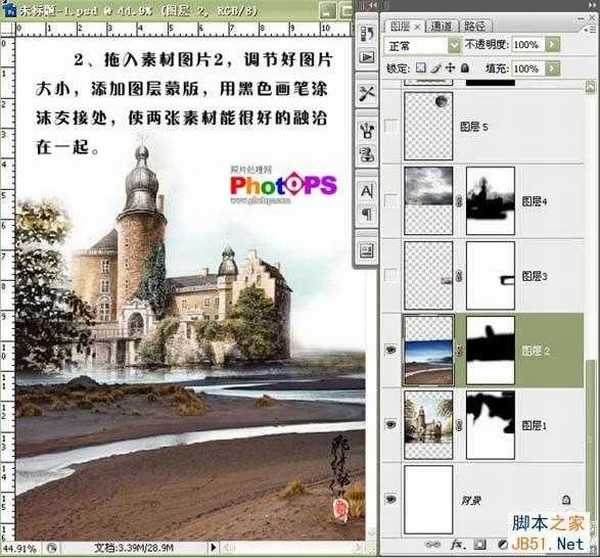Expand the fill (填充) slider arrow
The image size is (600, 558).
[x=551, y=66]
